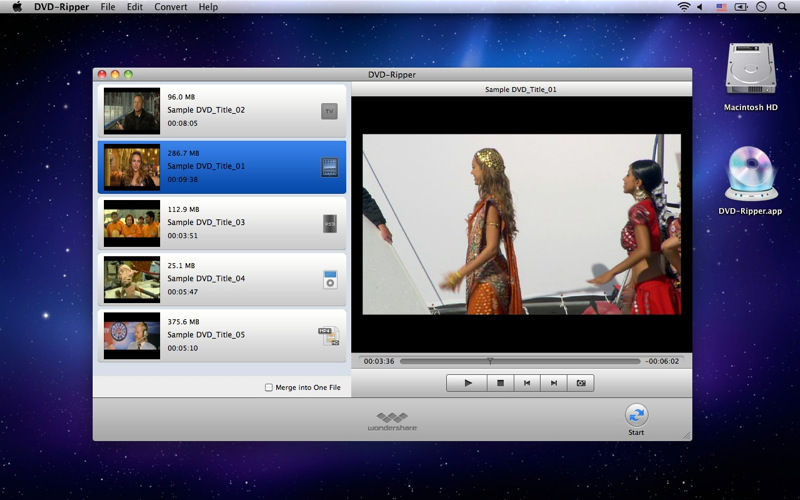The width and height of the screenshot is (800, 500).
Task: Open the Help menu
Action: click(208, 7)
